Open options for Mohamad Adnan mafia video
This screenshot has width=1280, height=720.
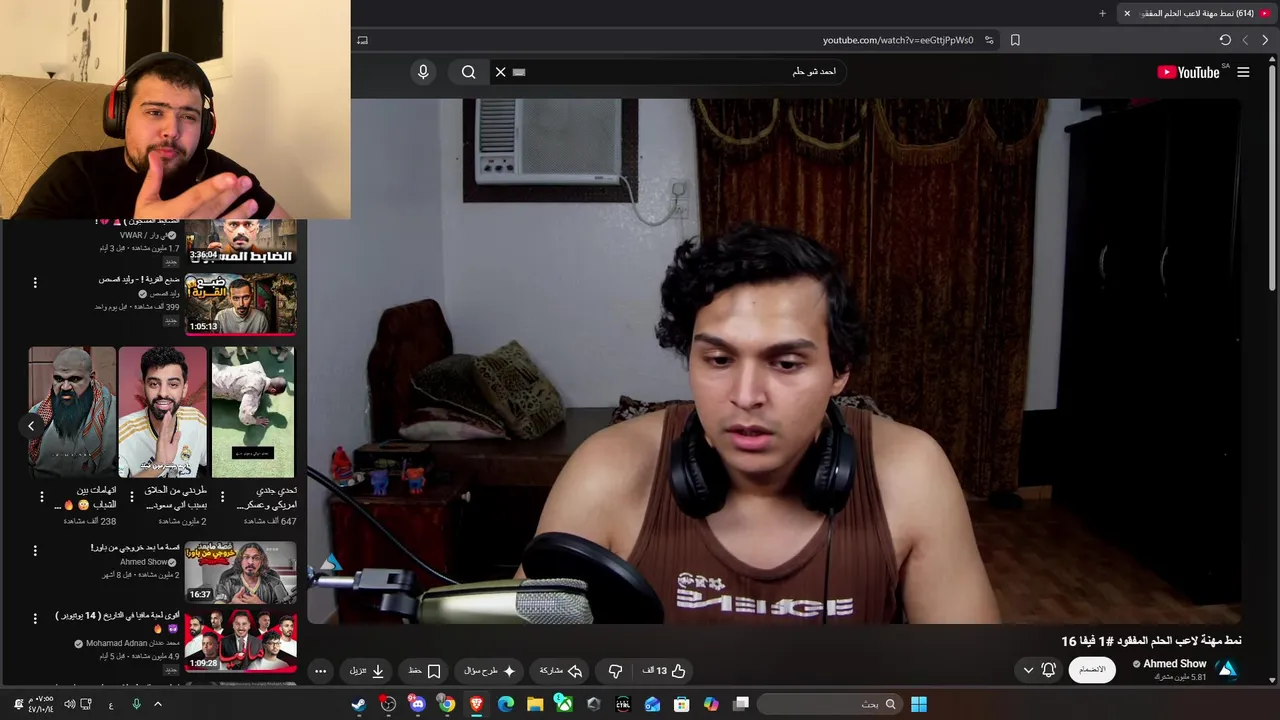(x=35, y=619)
